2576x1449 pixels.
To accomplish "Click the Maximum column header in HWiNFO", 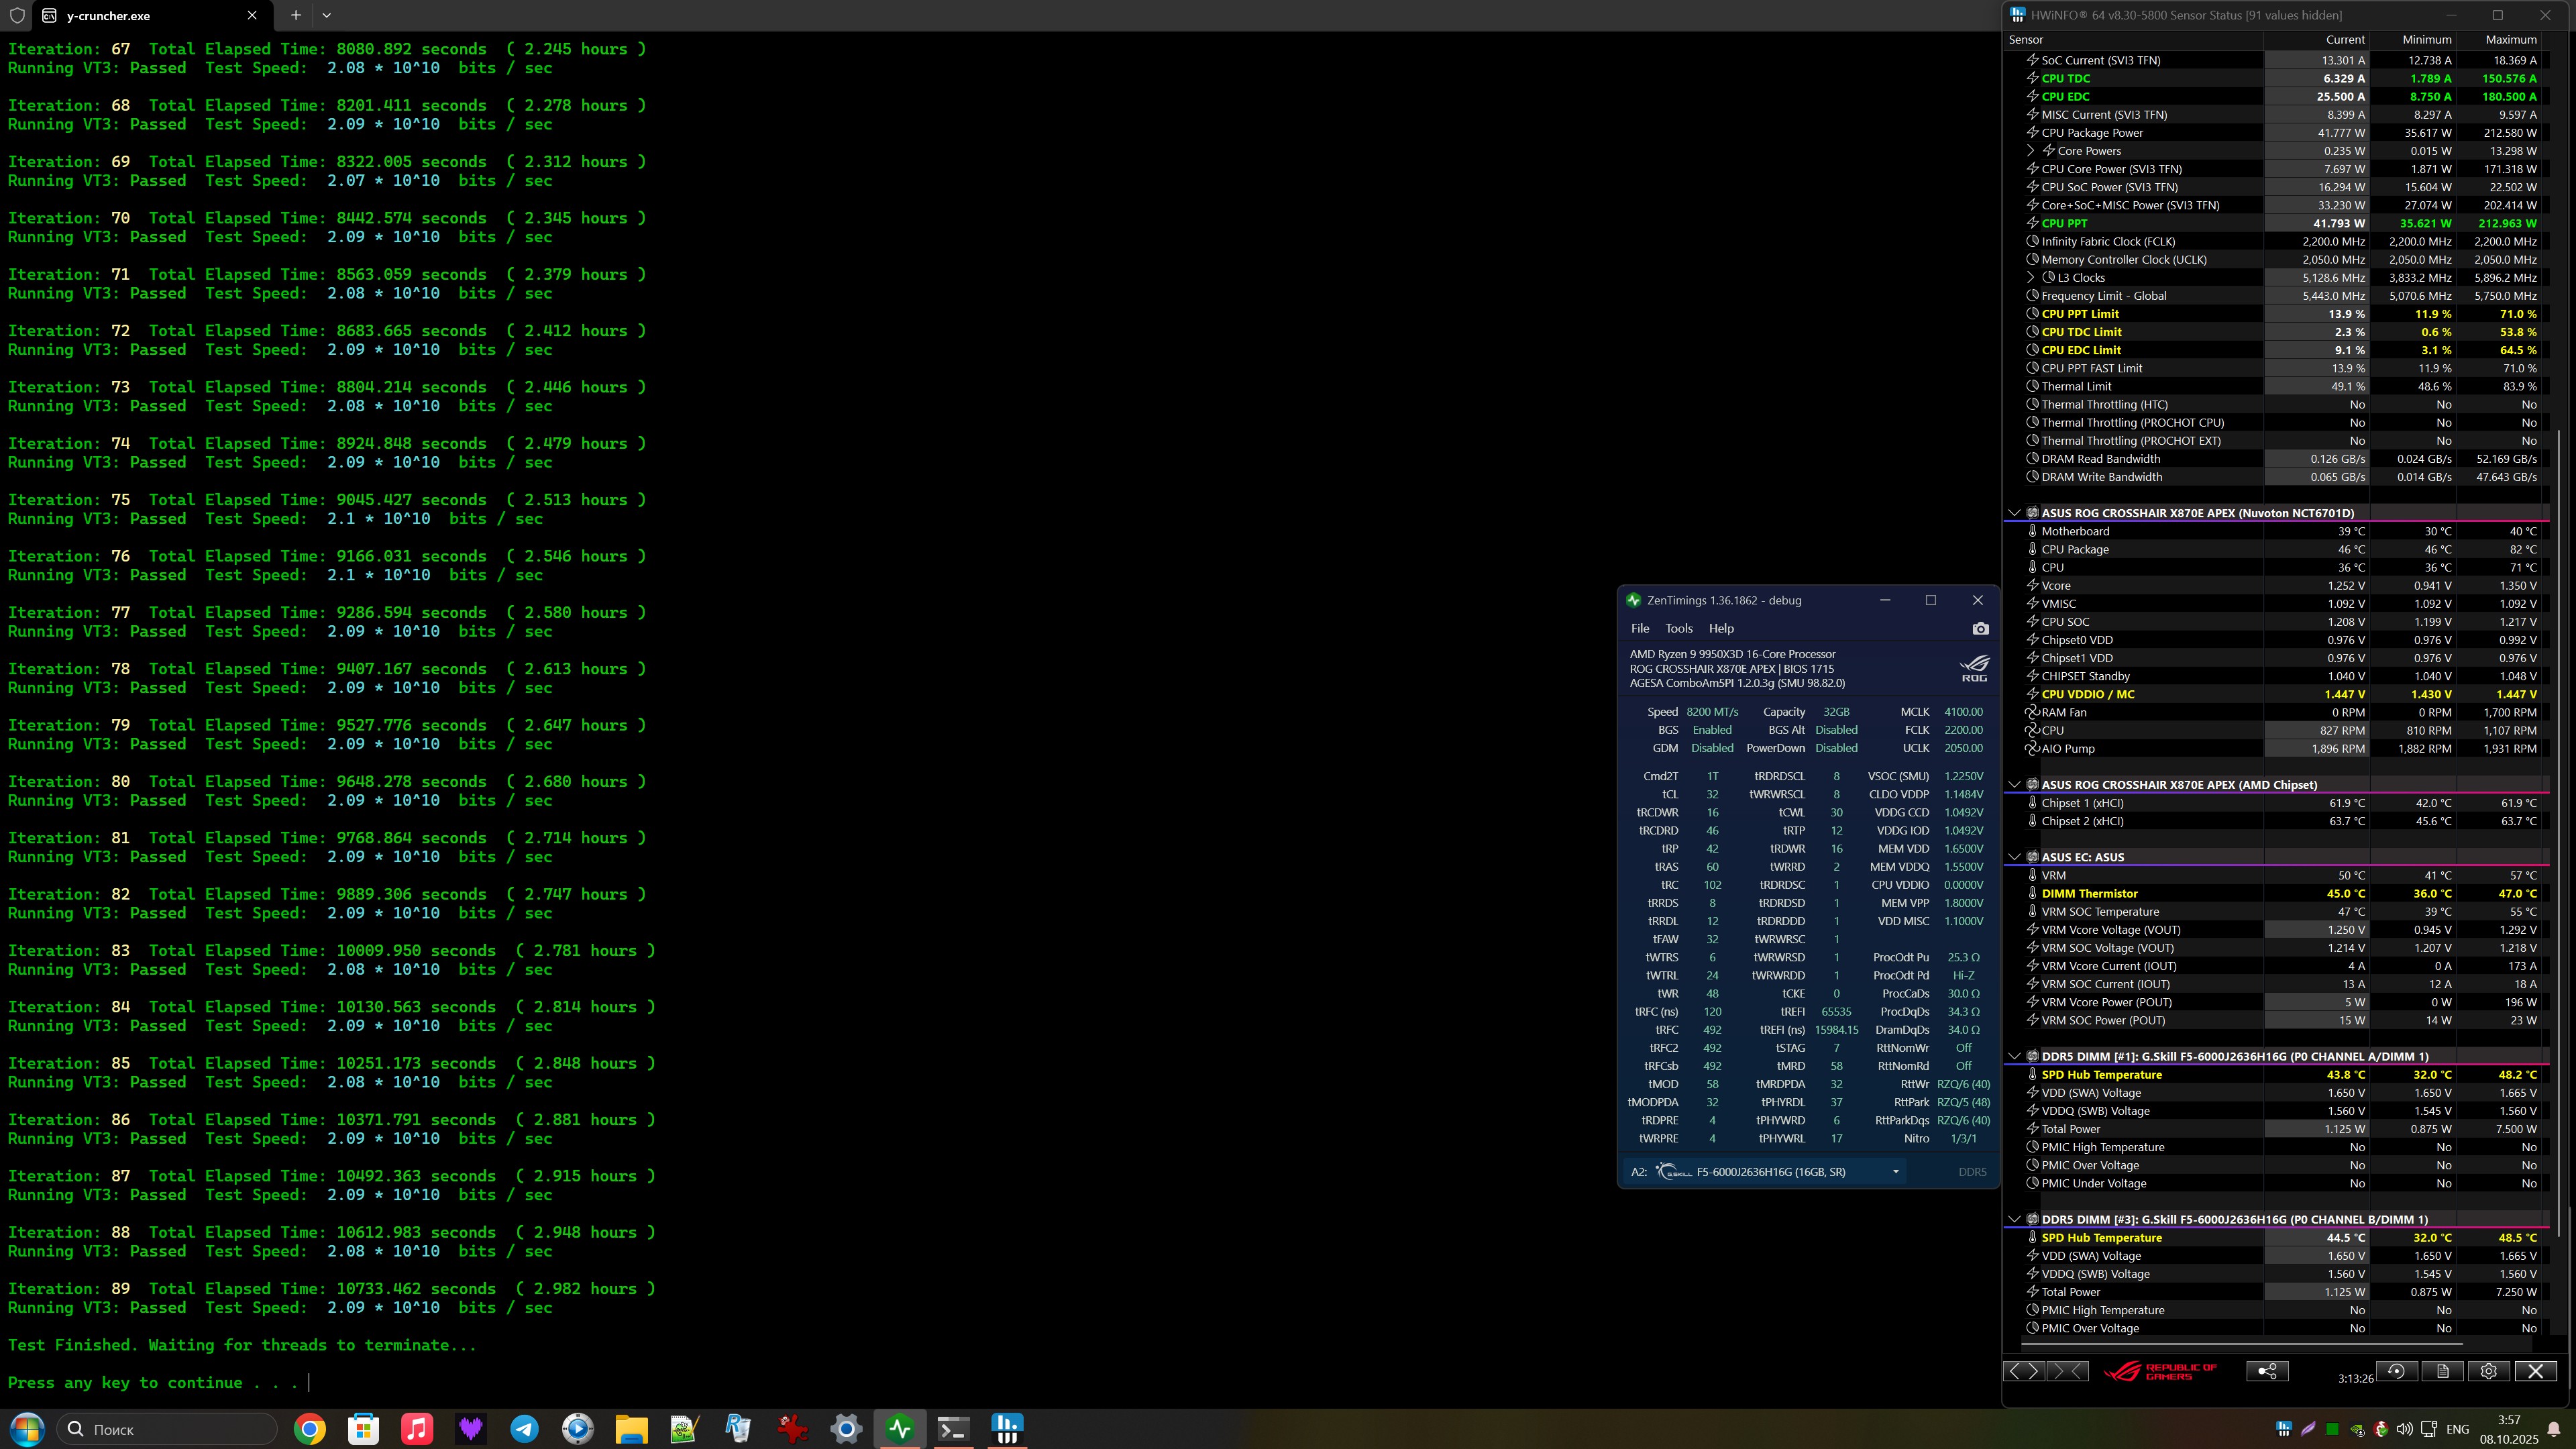I will point(2499,40).
